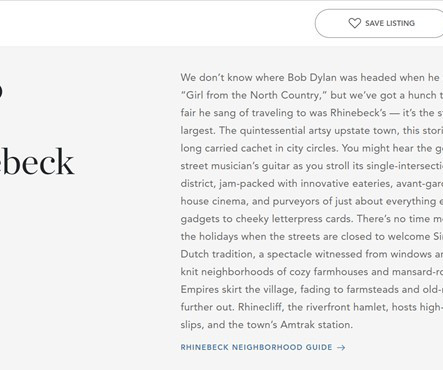This screenshot has width=443, height=370.
Task: Click the heart icon in Save Listing
Action: [x=354, y=23]
